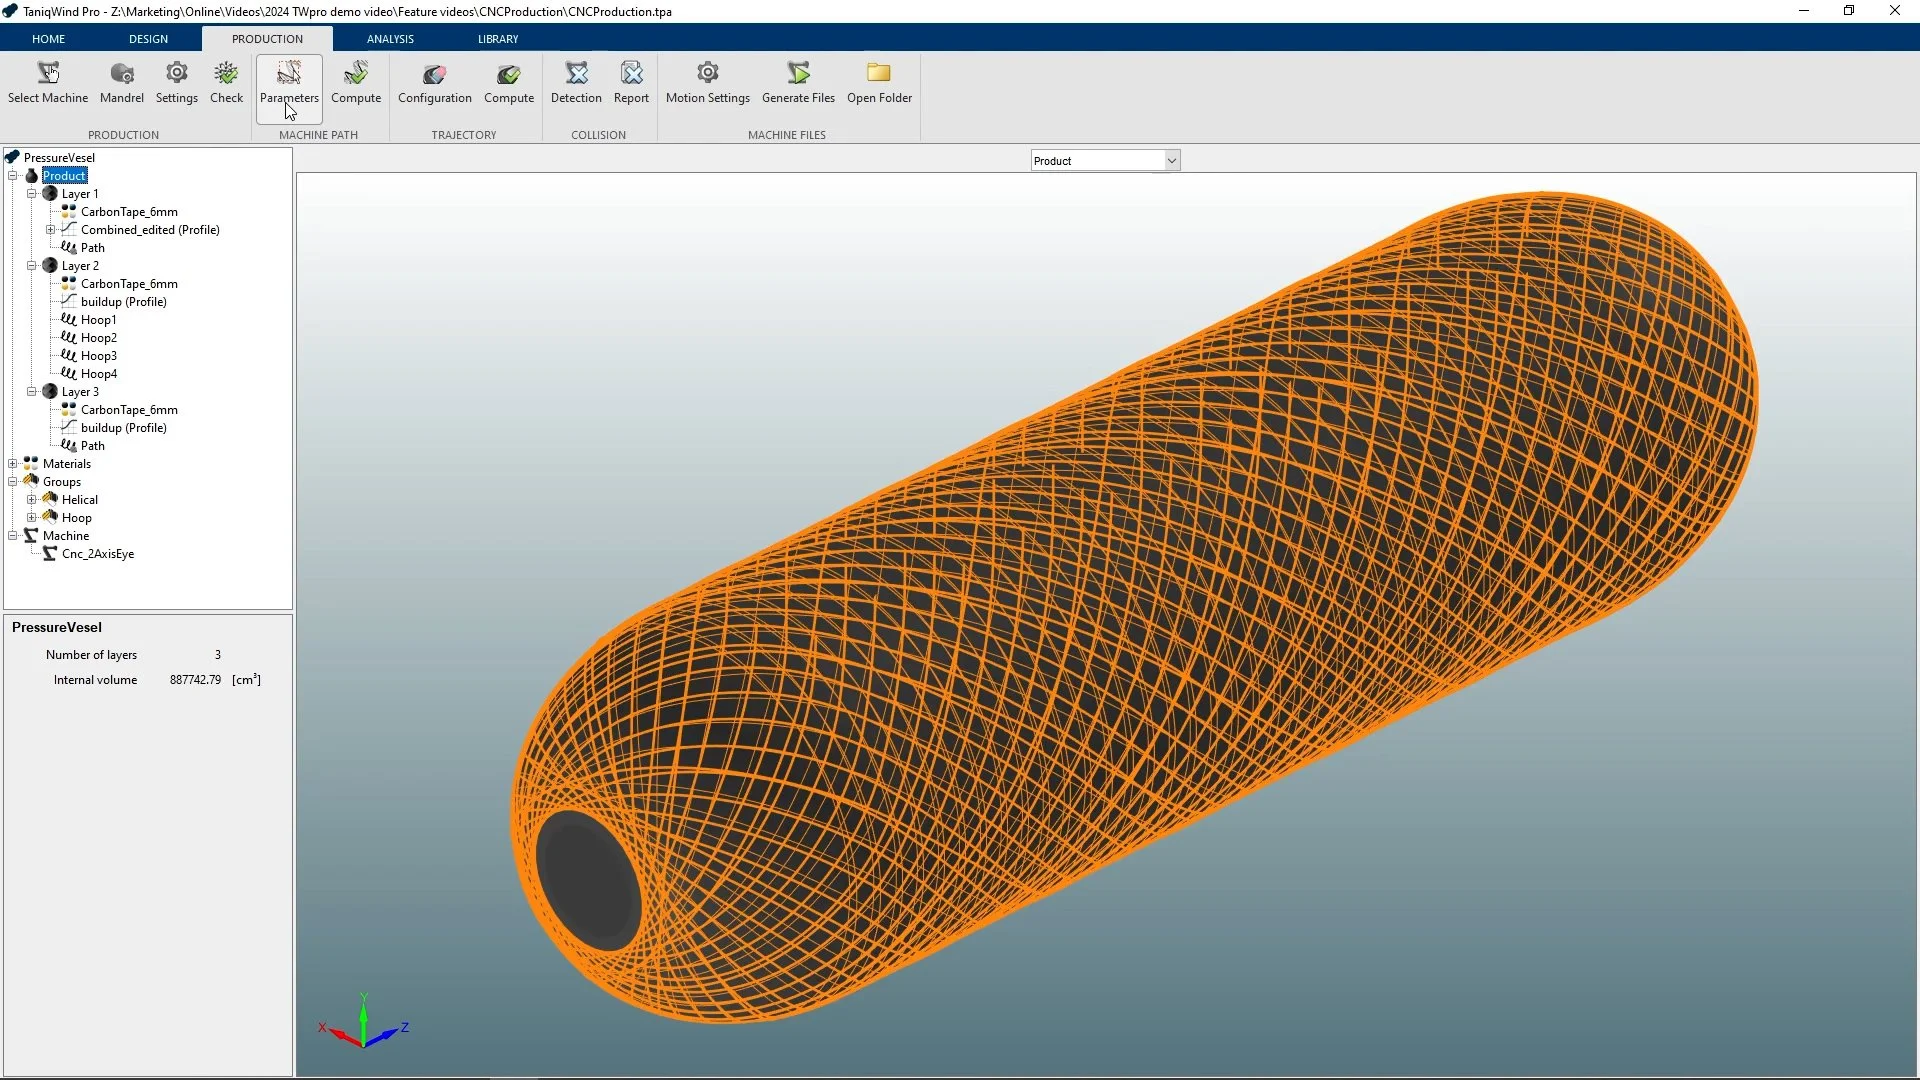Compute the machine path
The height and width of the screenshot is (1080, 1920).
tap(356, 82)
